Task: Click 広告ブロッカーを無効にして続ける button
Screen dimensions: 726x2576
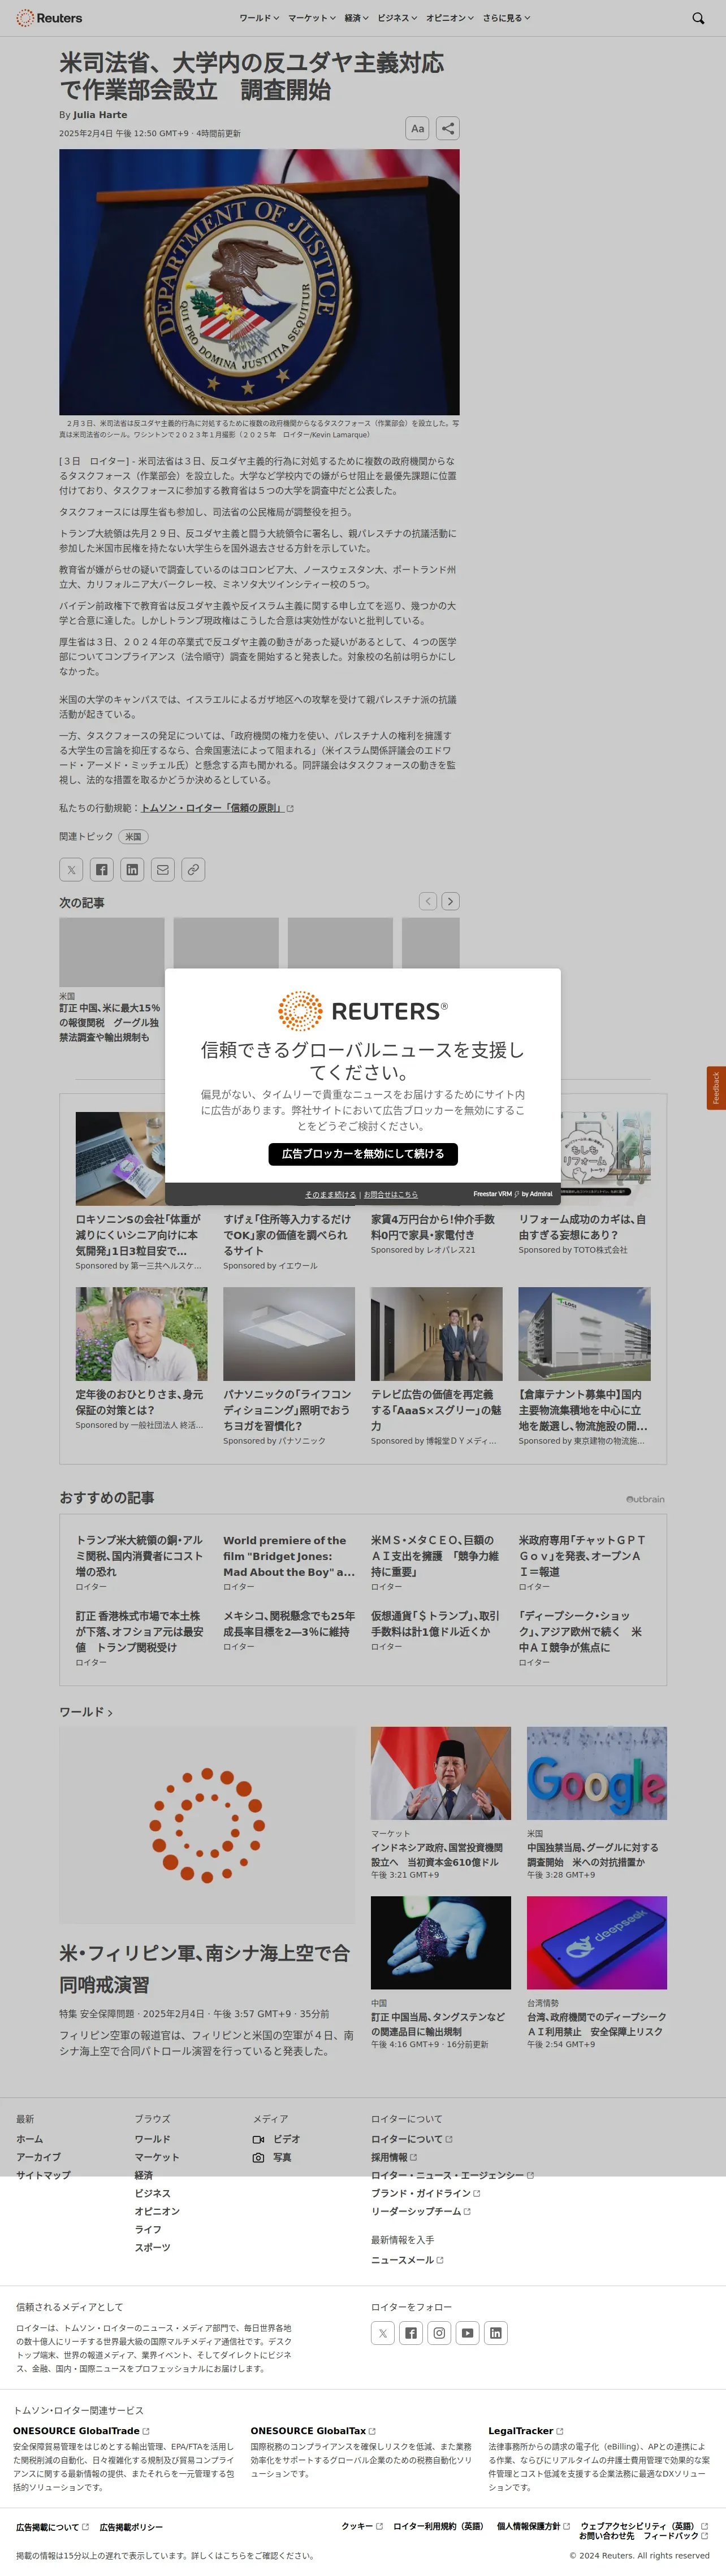Action: pos(363,1154)
